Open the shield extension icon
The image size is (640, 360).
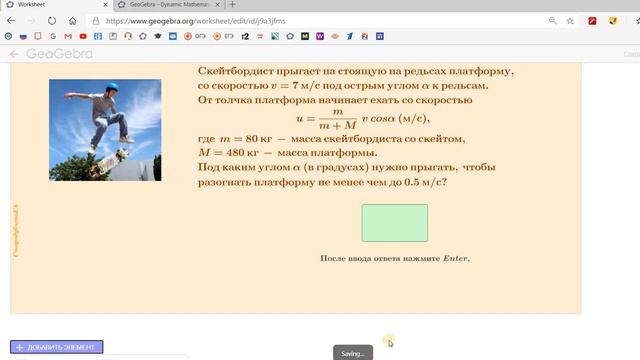point(613,21)
